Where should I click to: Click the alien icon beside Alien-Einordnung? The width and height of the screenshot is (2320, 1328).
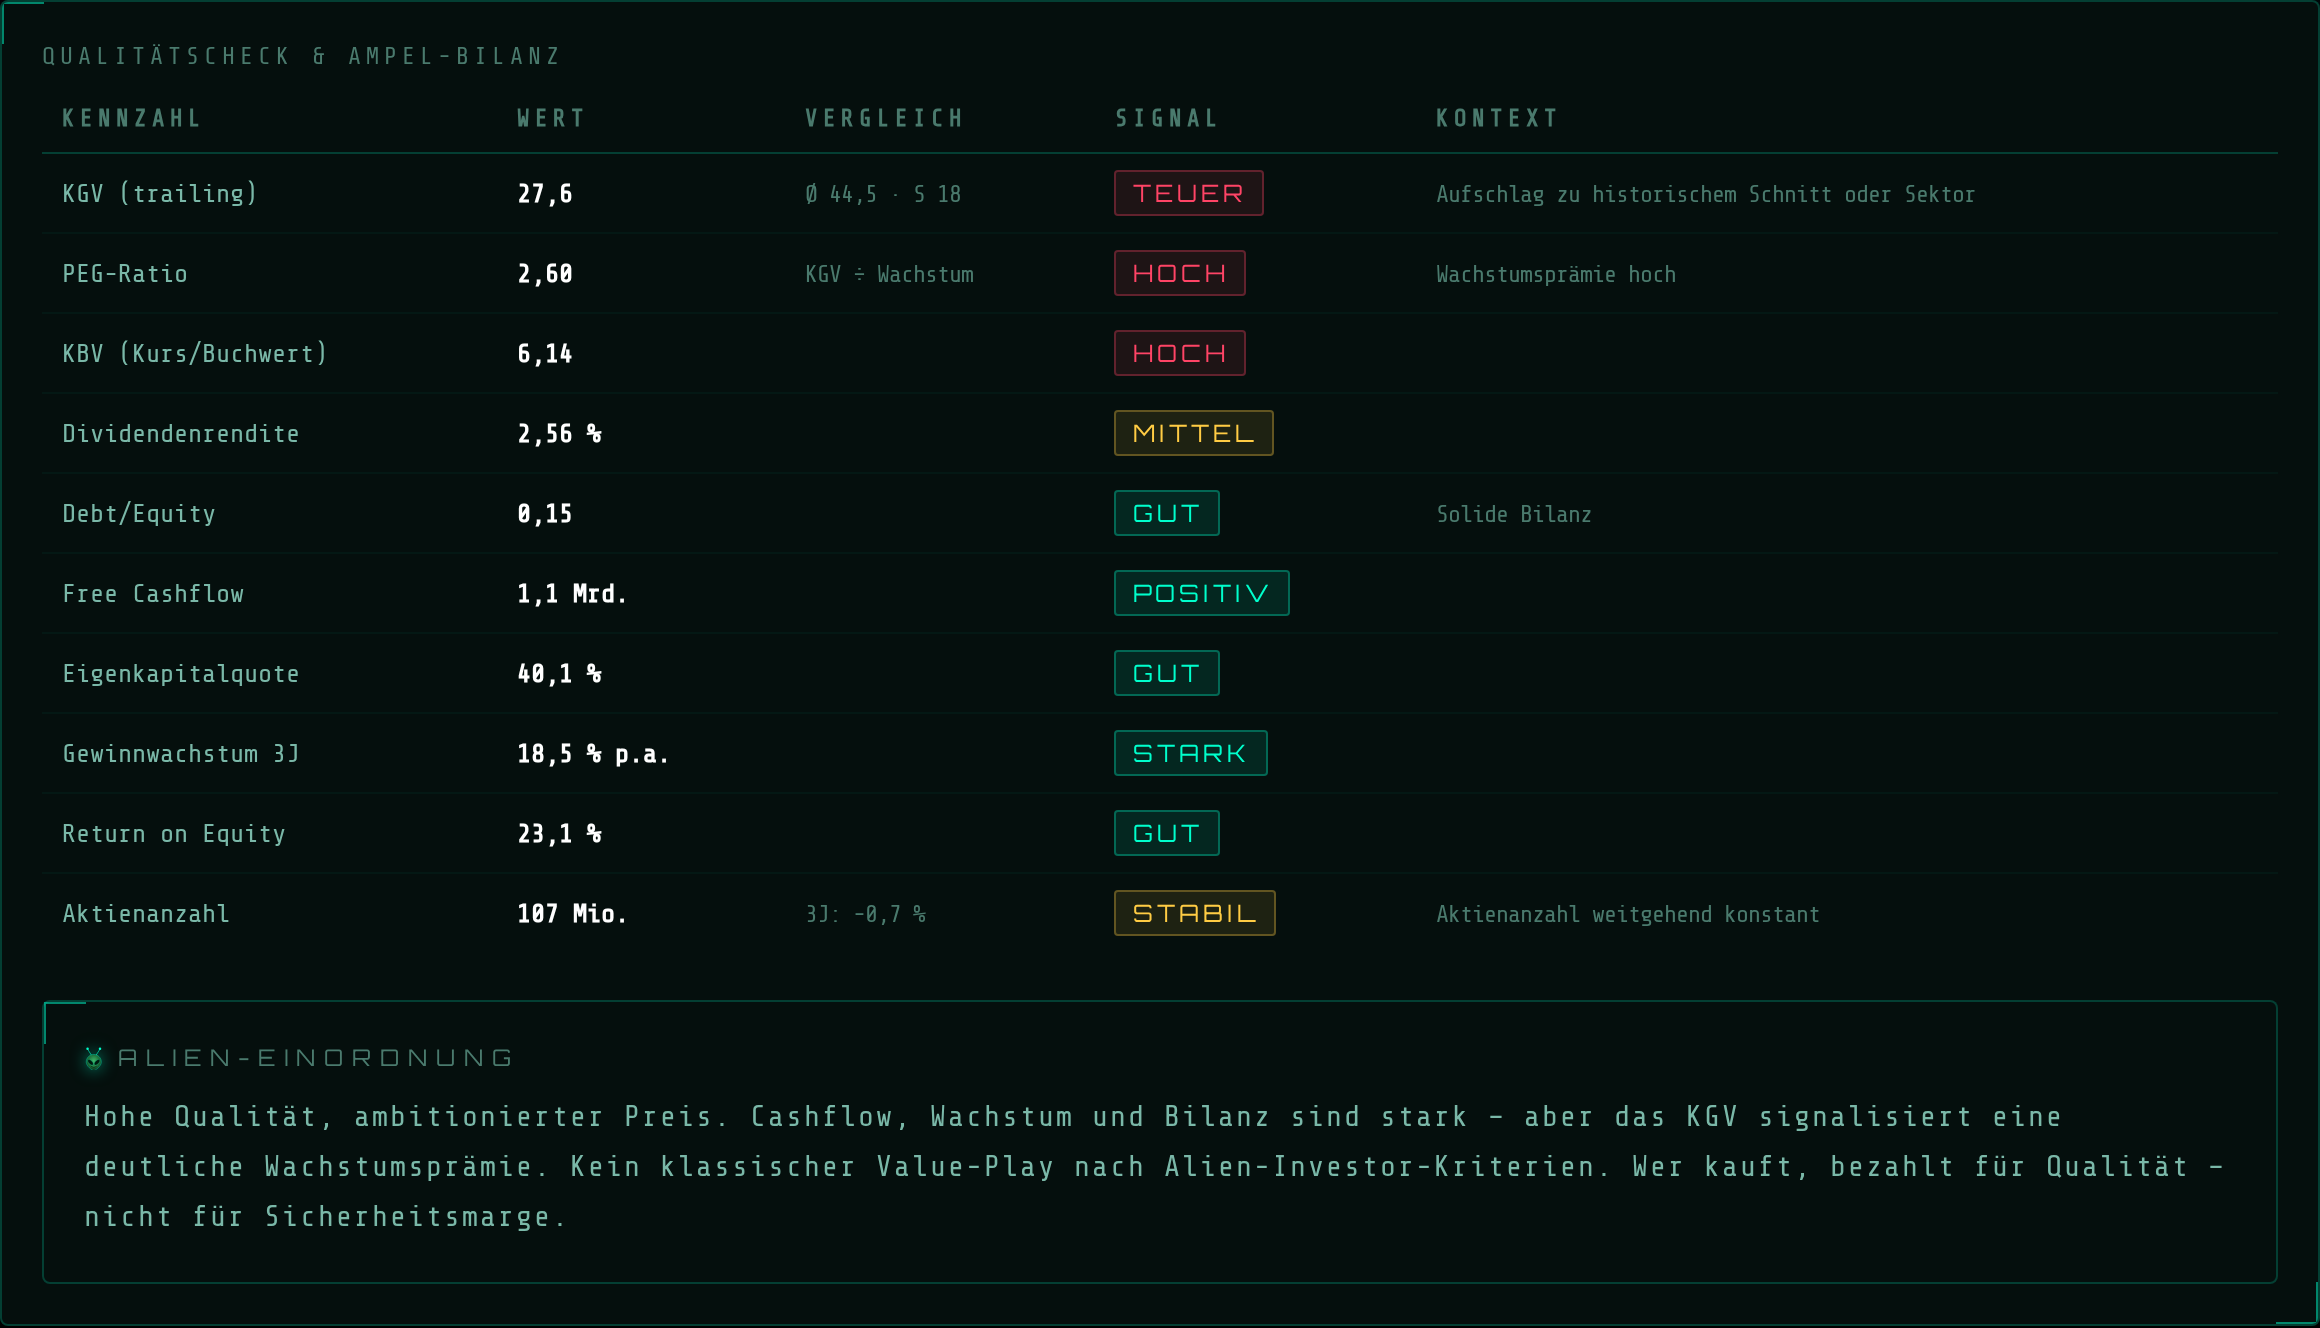point(94,1058)
